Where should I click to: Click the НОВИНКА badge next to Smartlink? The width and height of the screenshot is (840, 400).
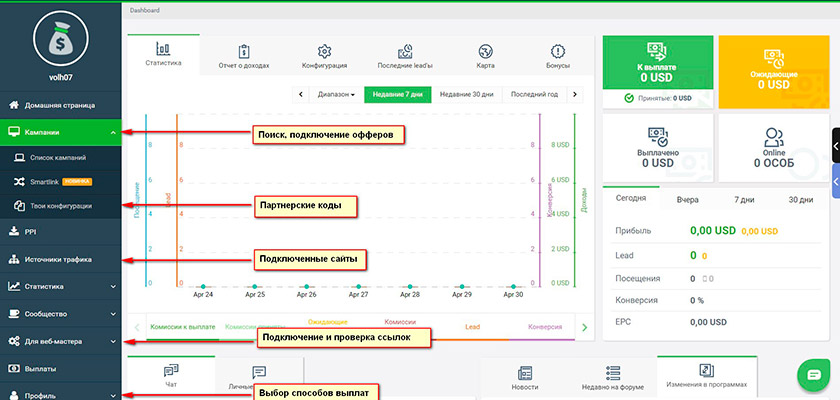pyautogui.click(x=77, y=182)
